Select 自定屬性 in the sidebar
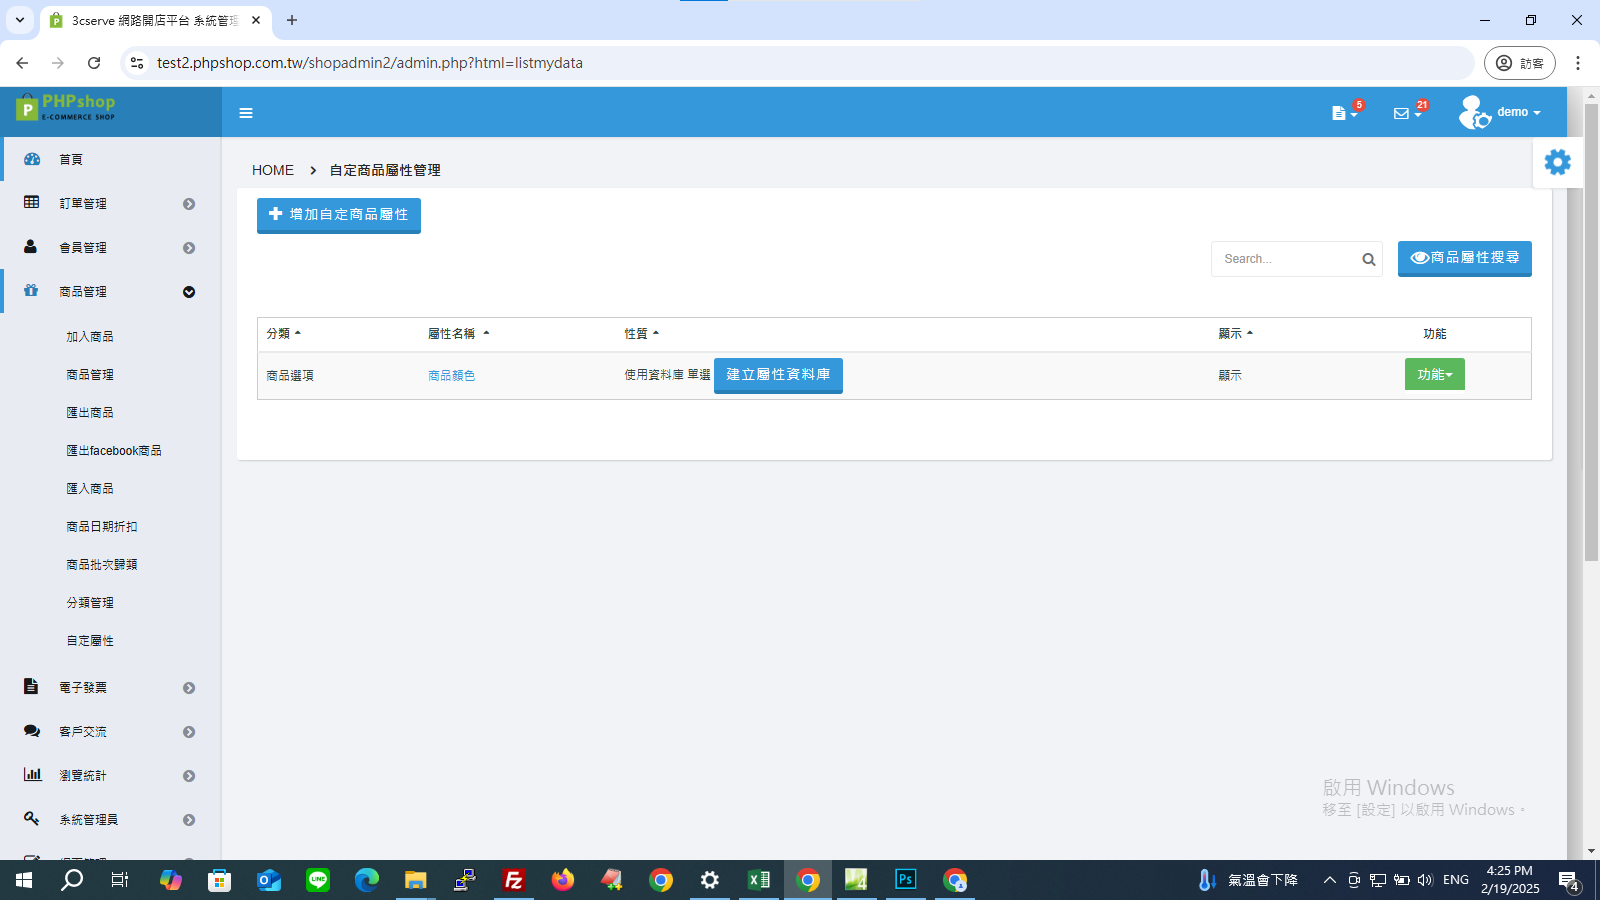This screenshot has width=1600, height=900. (x=90, y=641)
